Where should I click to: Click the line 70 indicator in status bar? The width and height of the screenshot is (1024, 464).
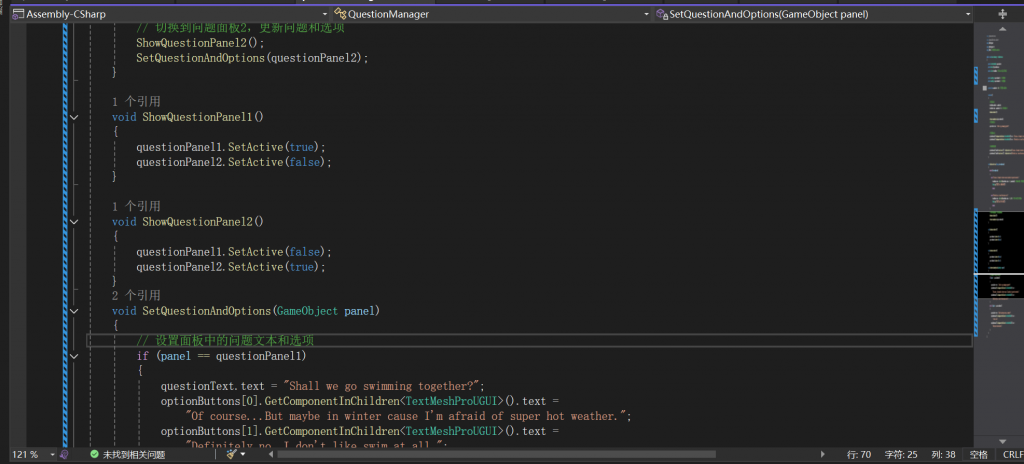coord(859,454)
